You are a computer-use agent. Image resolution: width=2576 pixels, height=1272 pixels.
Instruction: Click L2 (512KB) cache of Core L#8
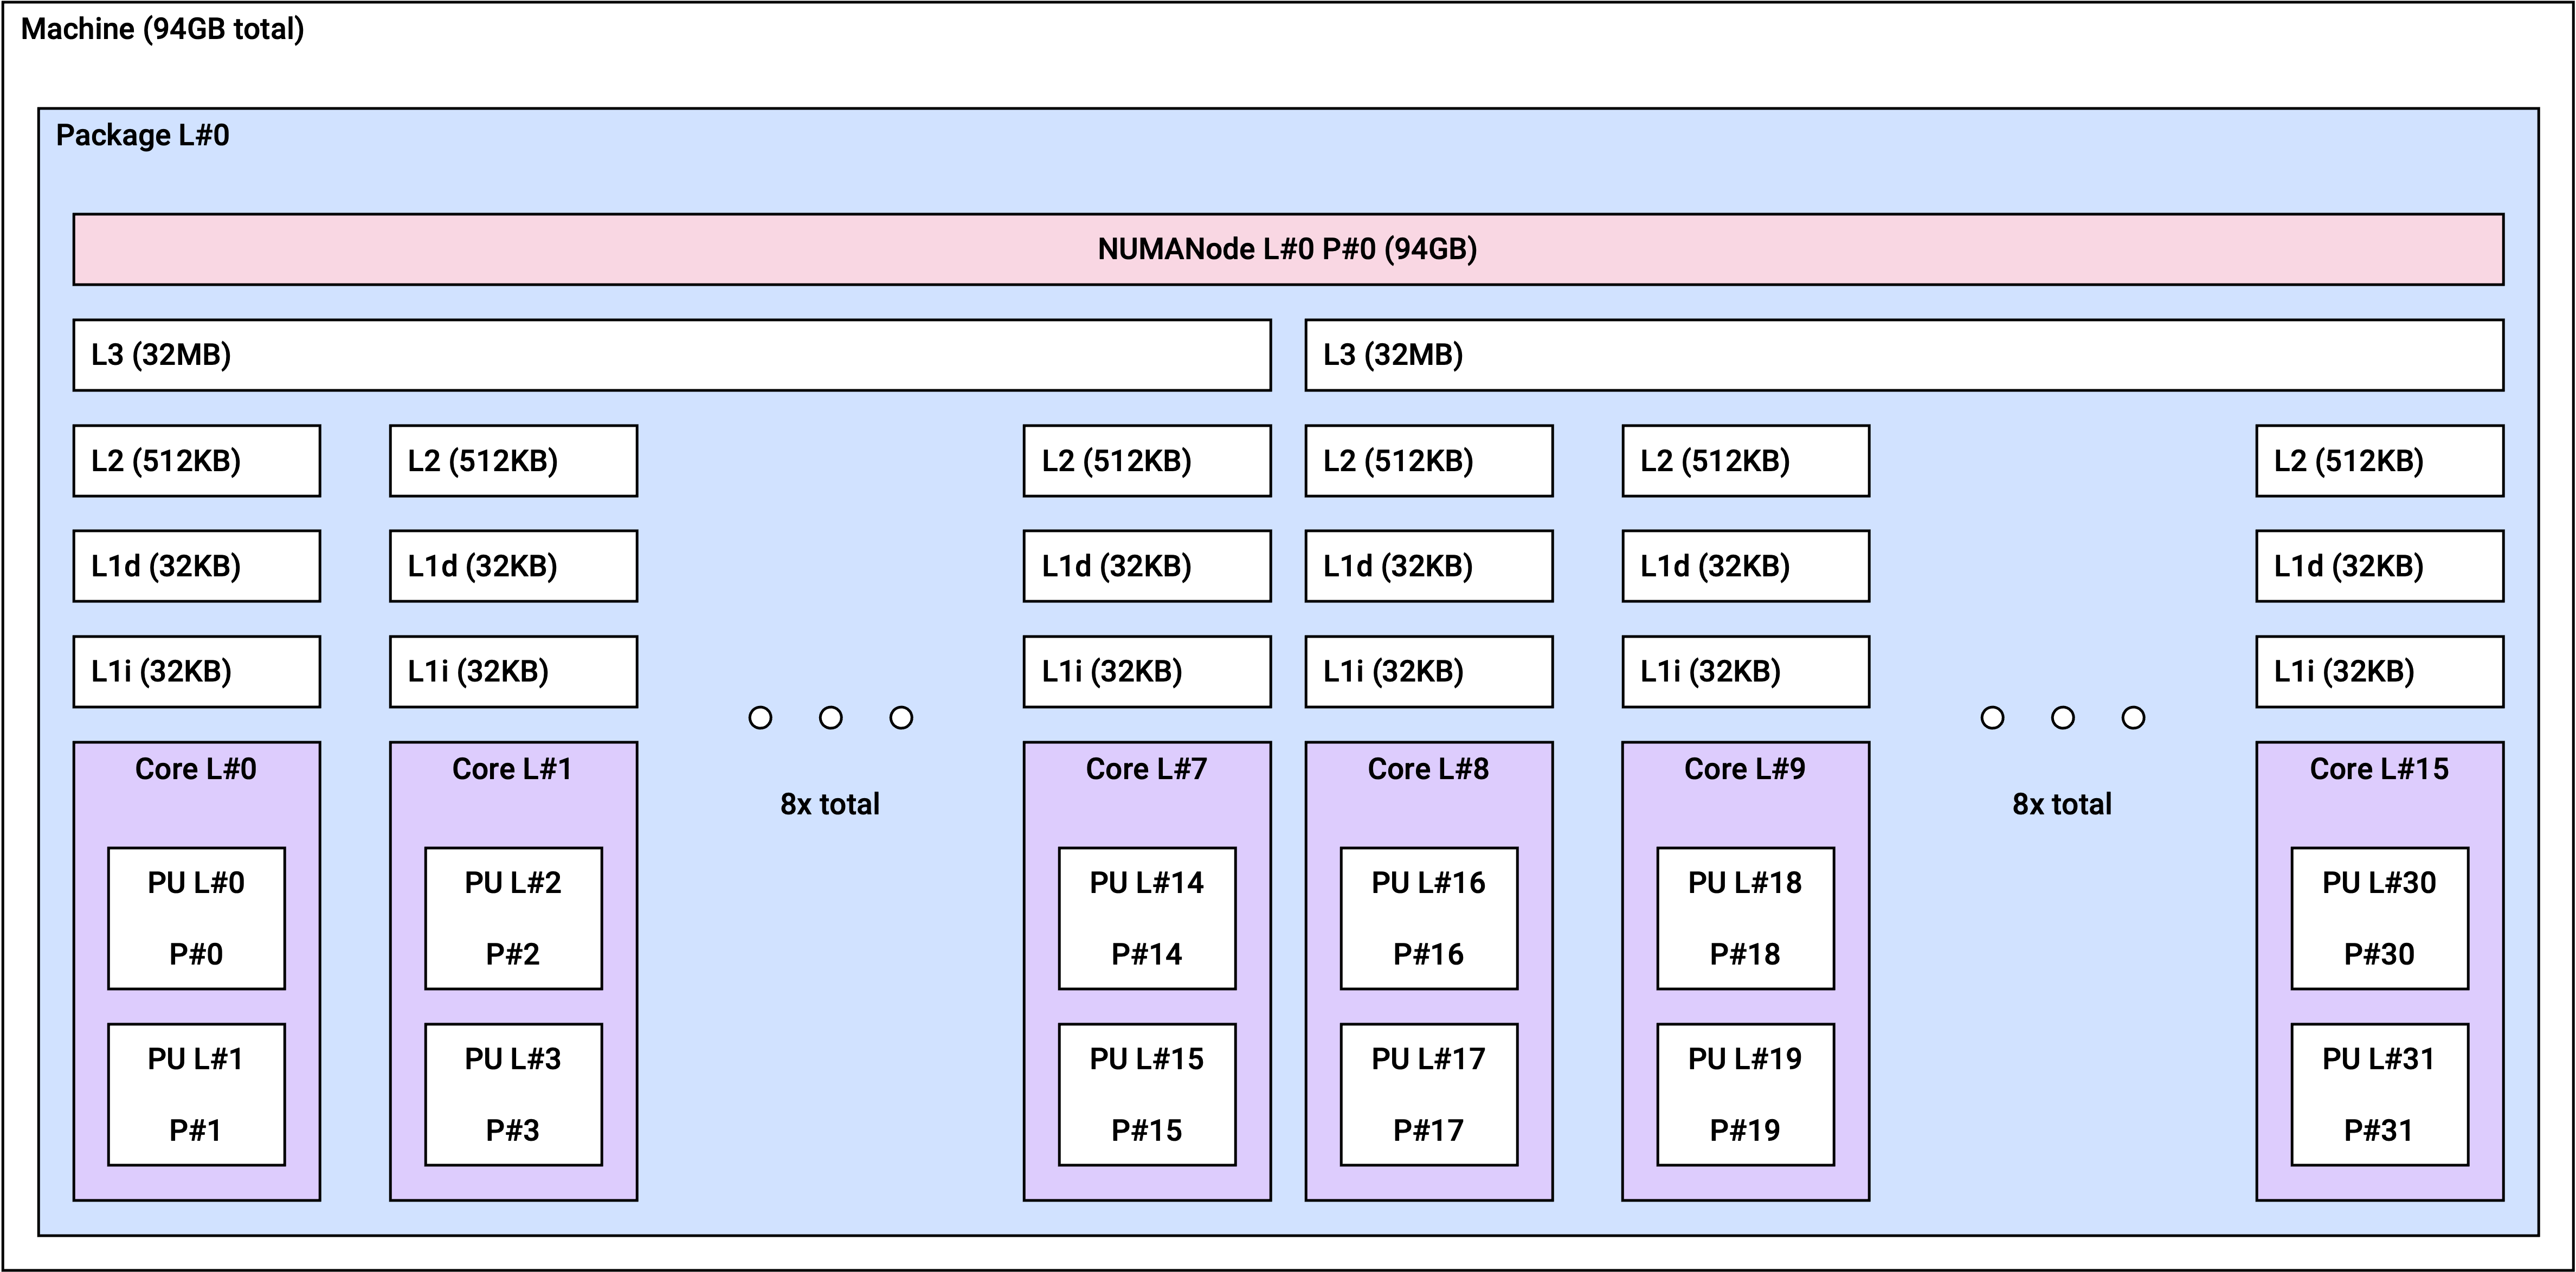pyautogui.click(x=1429, y=461)
